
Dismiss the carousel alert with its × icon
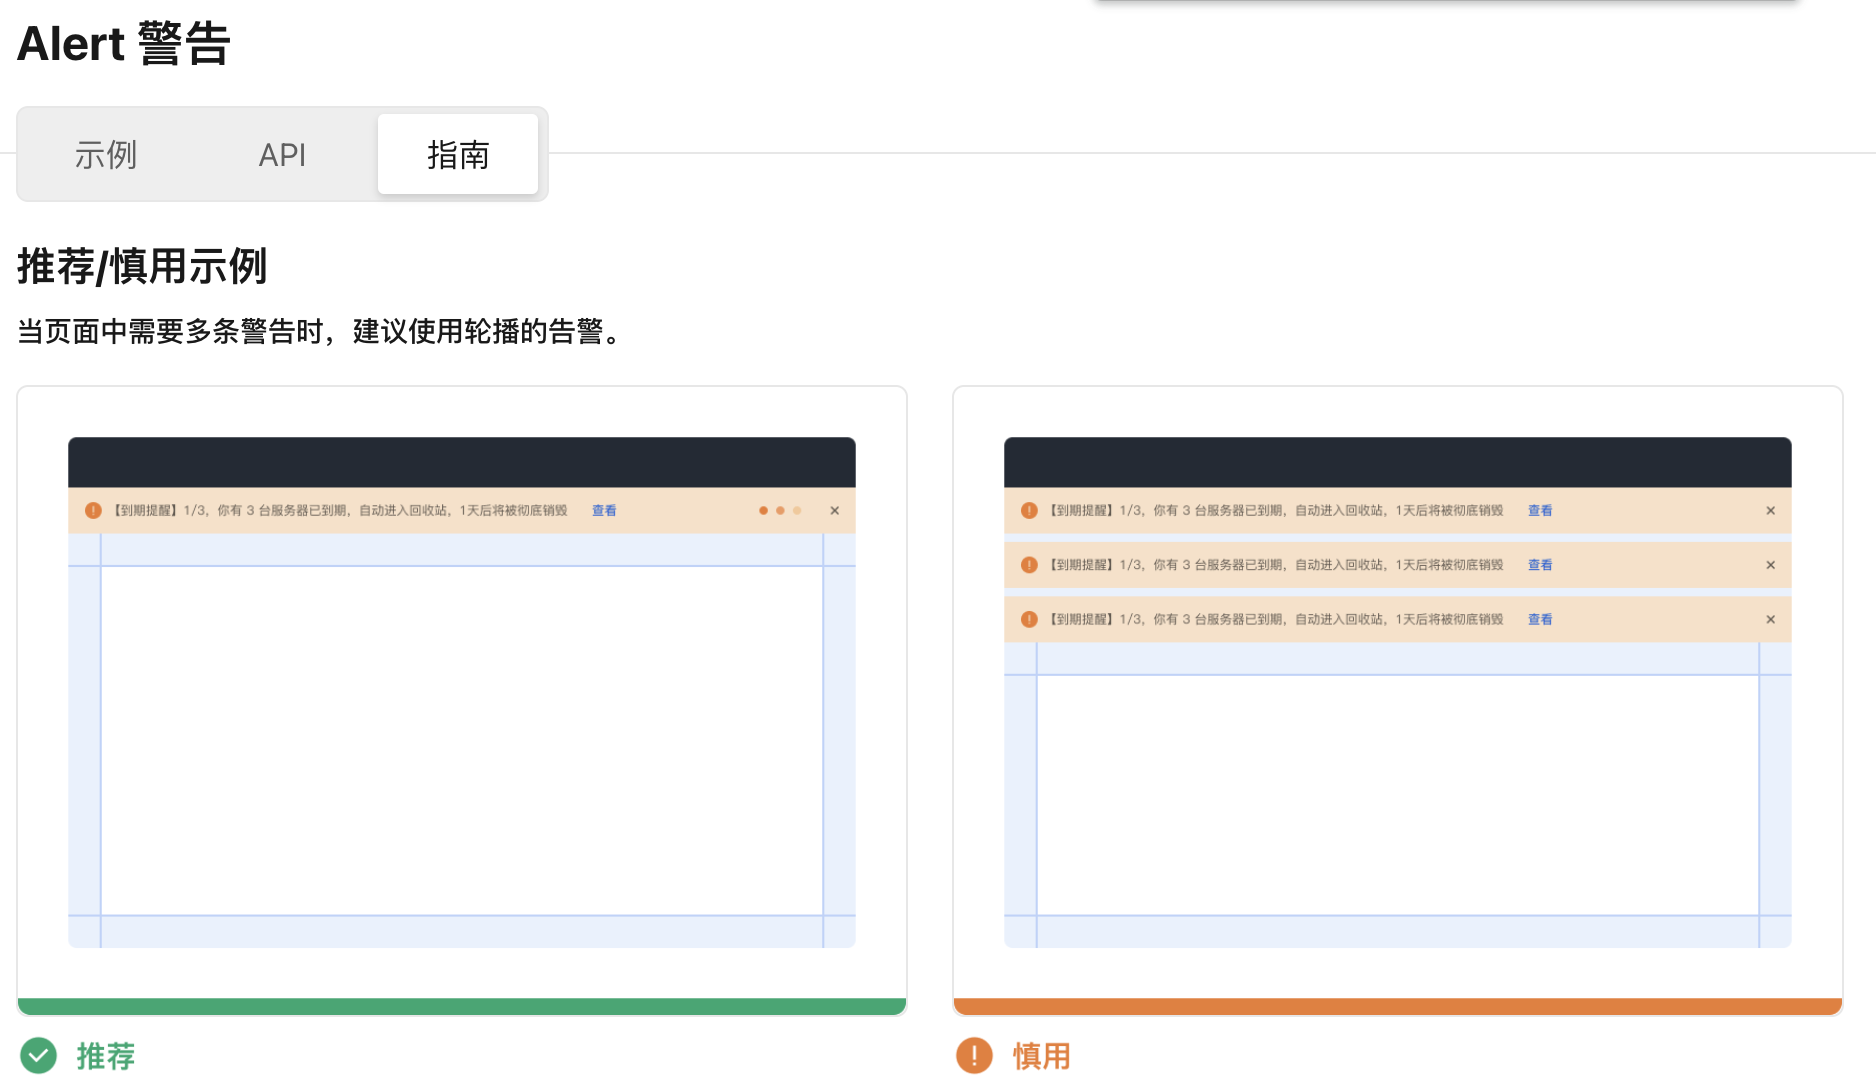(x=835, y=510)
